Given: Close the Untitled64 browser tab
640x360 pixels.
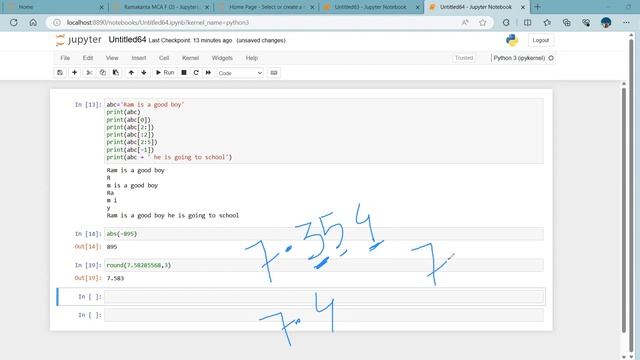Looking at the screenshot, I should [x=523, y=7].
